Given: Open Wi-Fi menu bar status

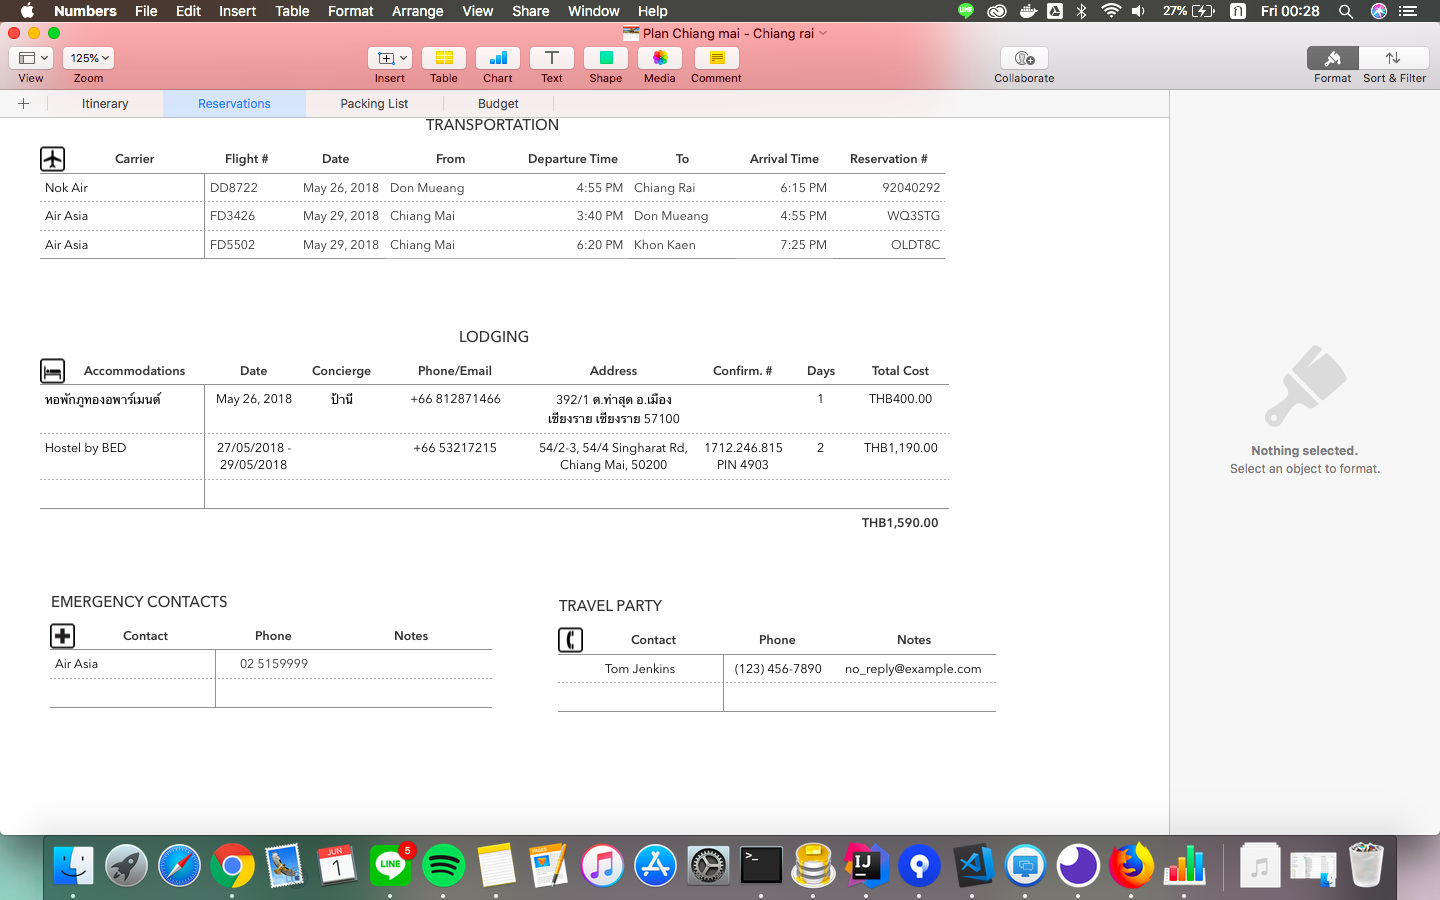Looking at the screenshot, I should click(x=1111, y=11).
